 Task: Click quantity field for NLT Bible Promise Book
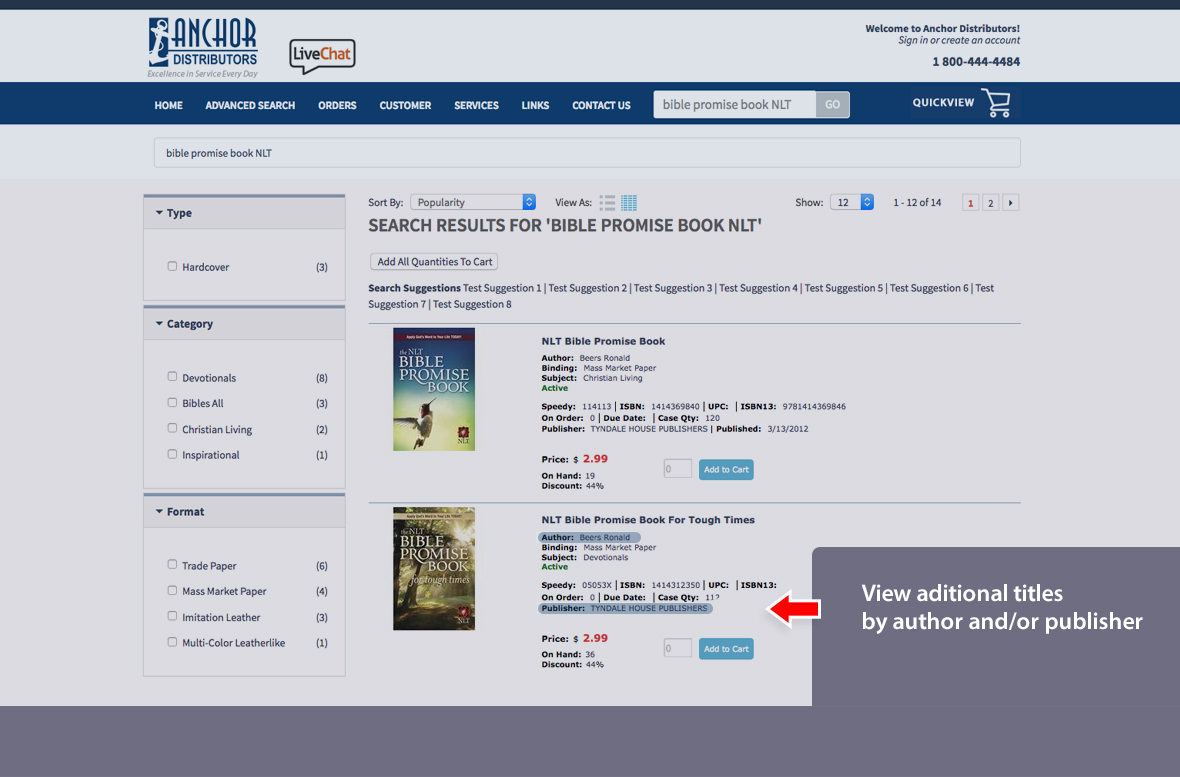click(x=677, y=469)
